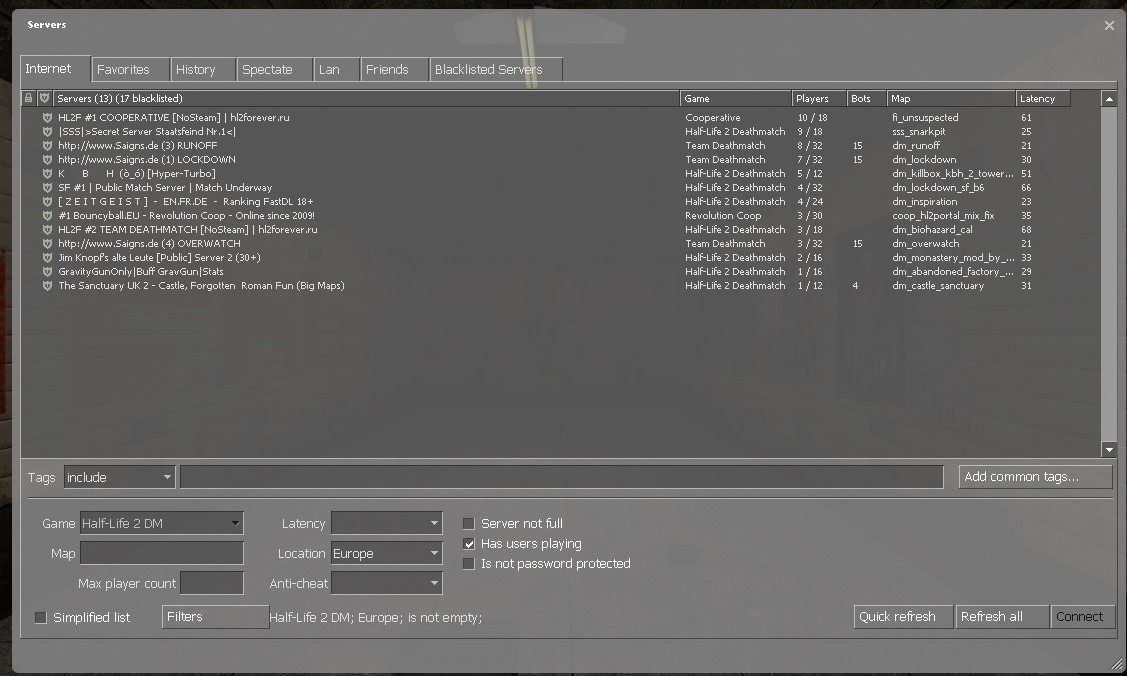Image resolution: width=1127 pixels, height=676 pixels.
Task: Select the GravityGunOnly Buff GravGun server name
Action: (141, 272)
